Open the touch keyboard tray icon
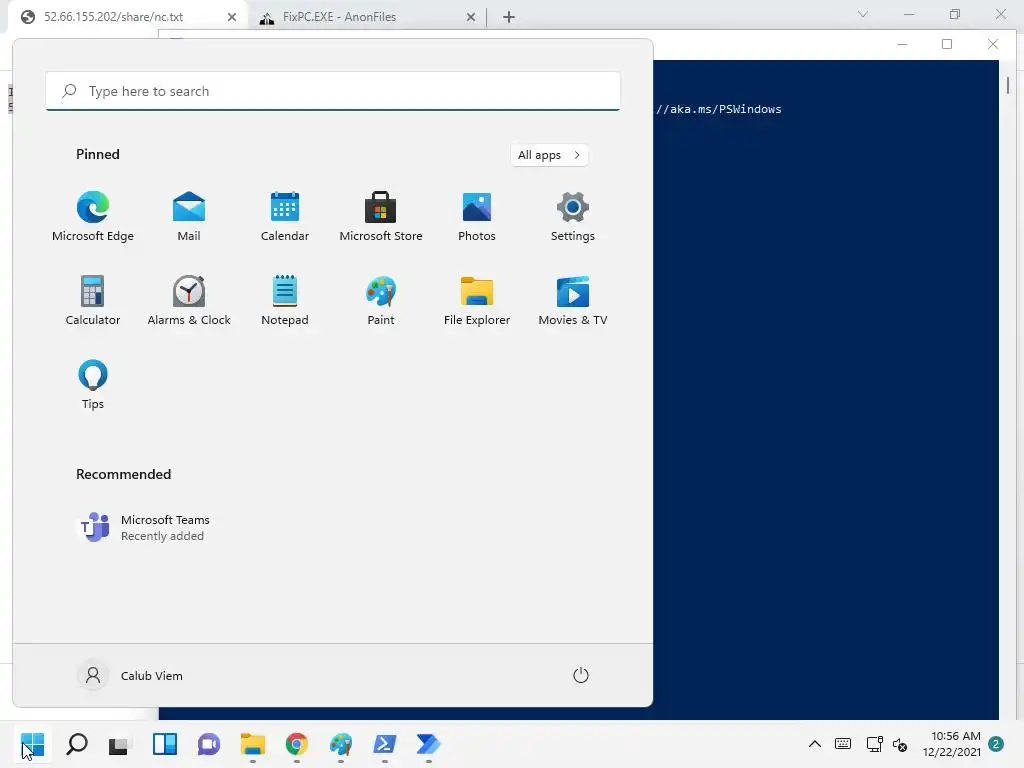This screenshot has width=1024, height=768. (843, 744)
